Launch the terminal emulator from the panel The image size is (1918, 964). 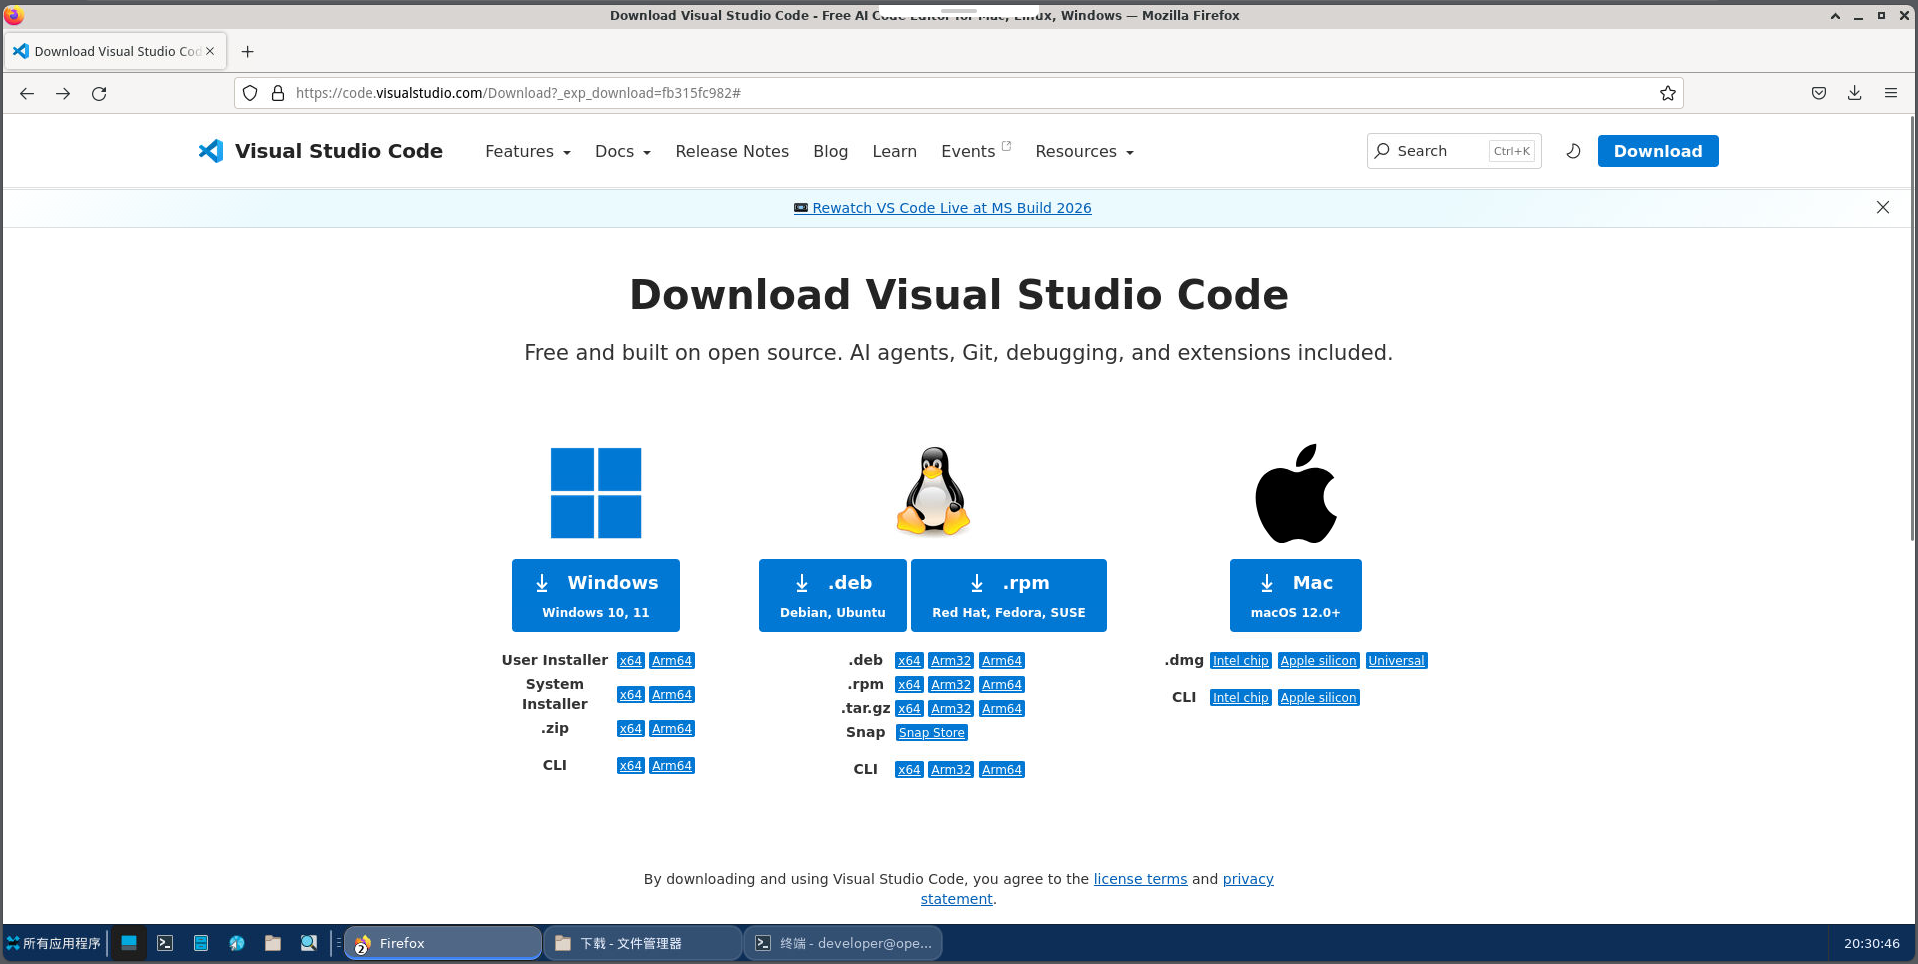[x=165, y=943]
